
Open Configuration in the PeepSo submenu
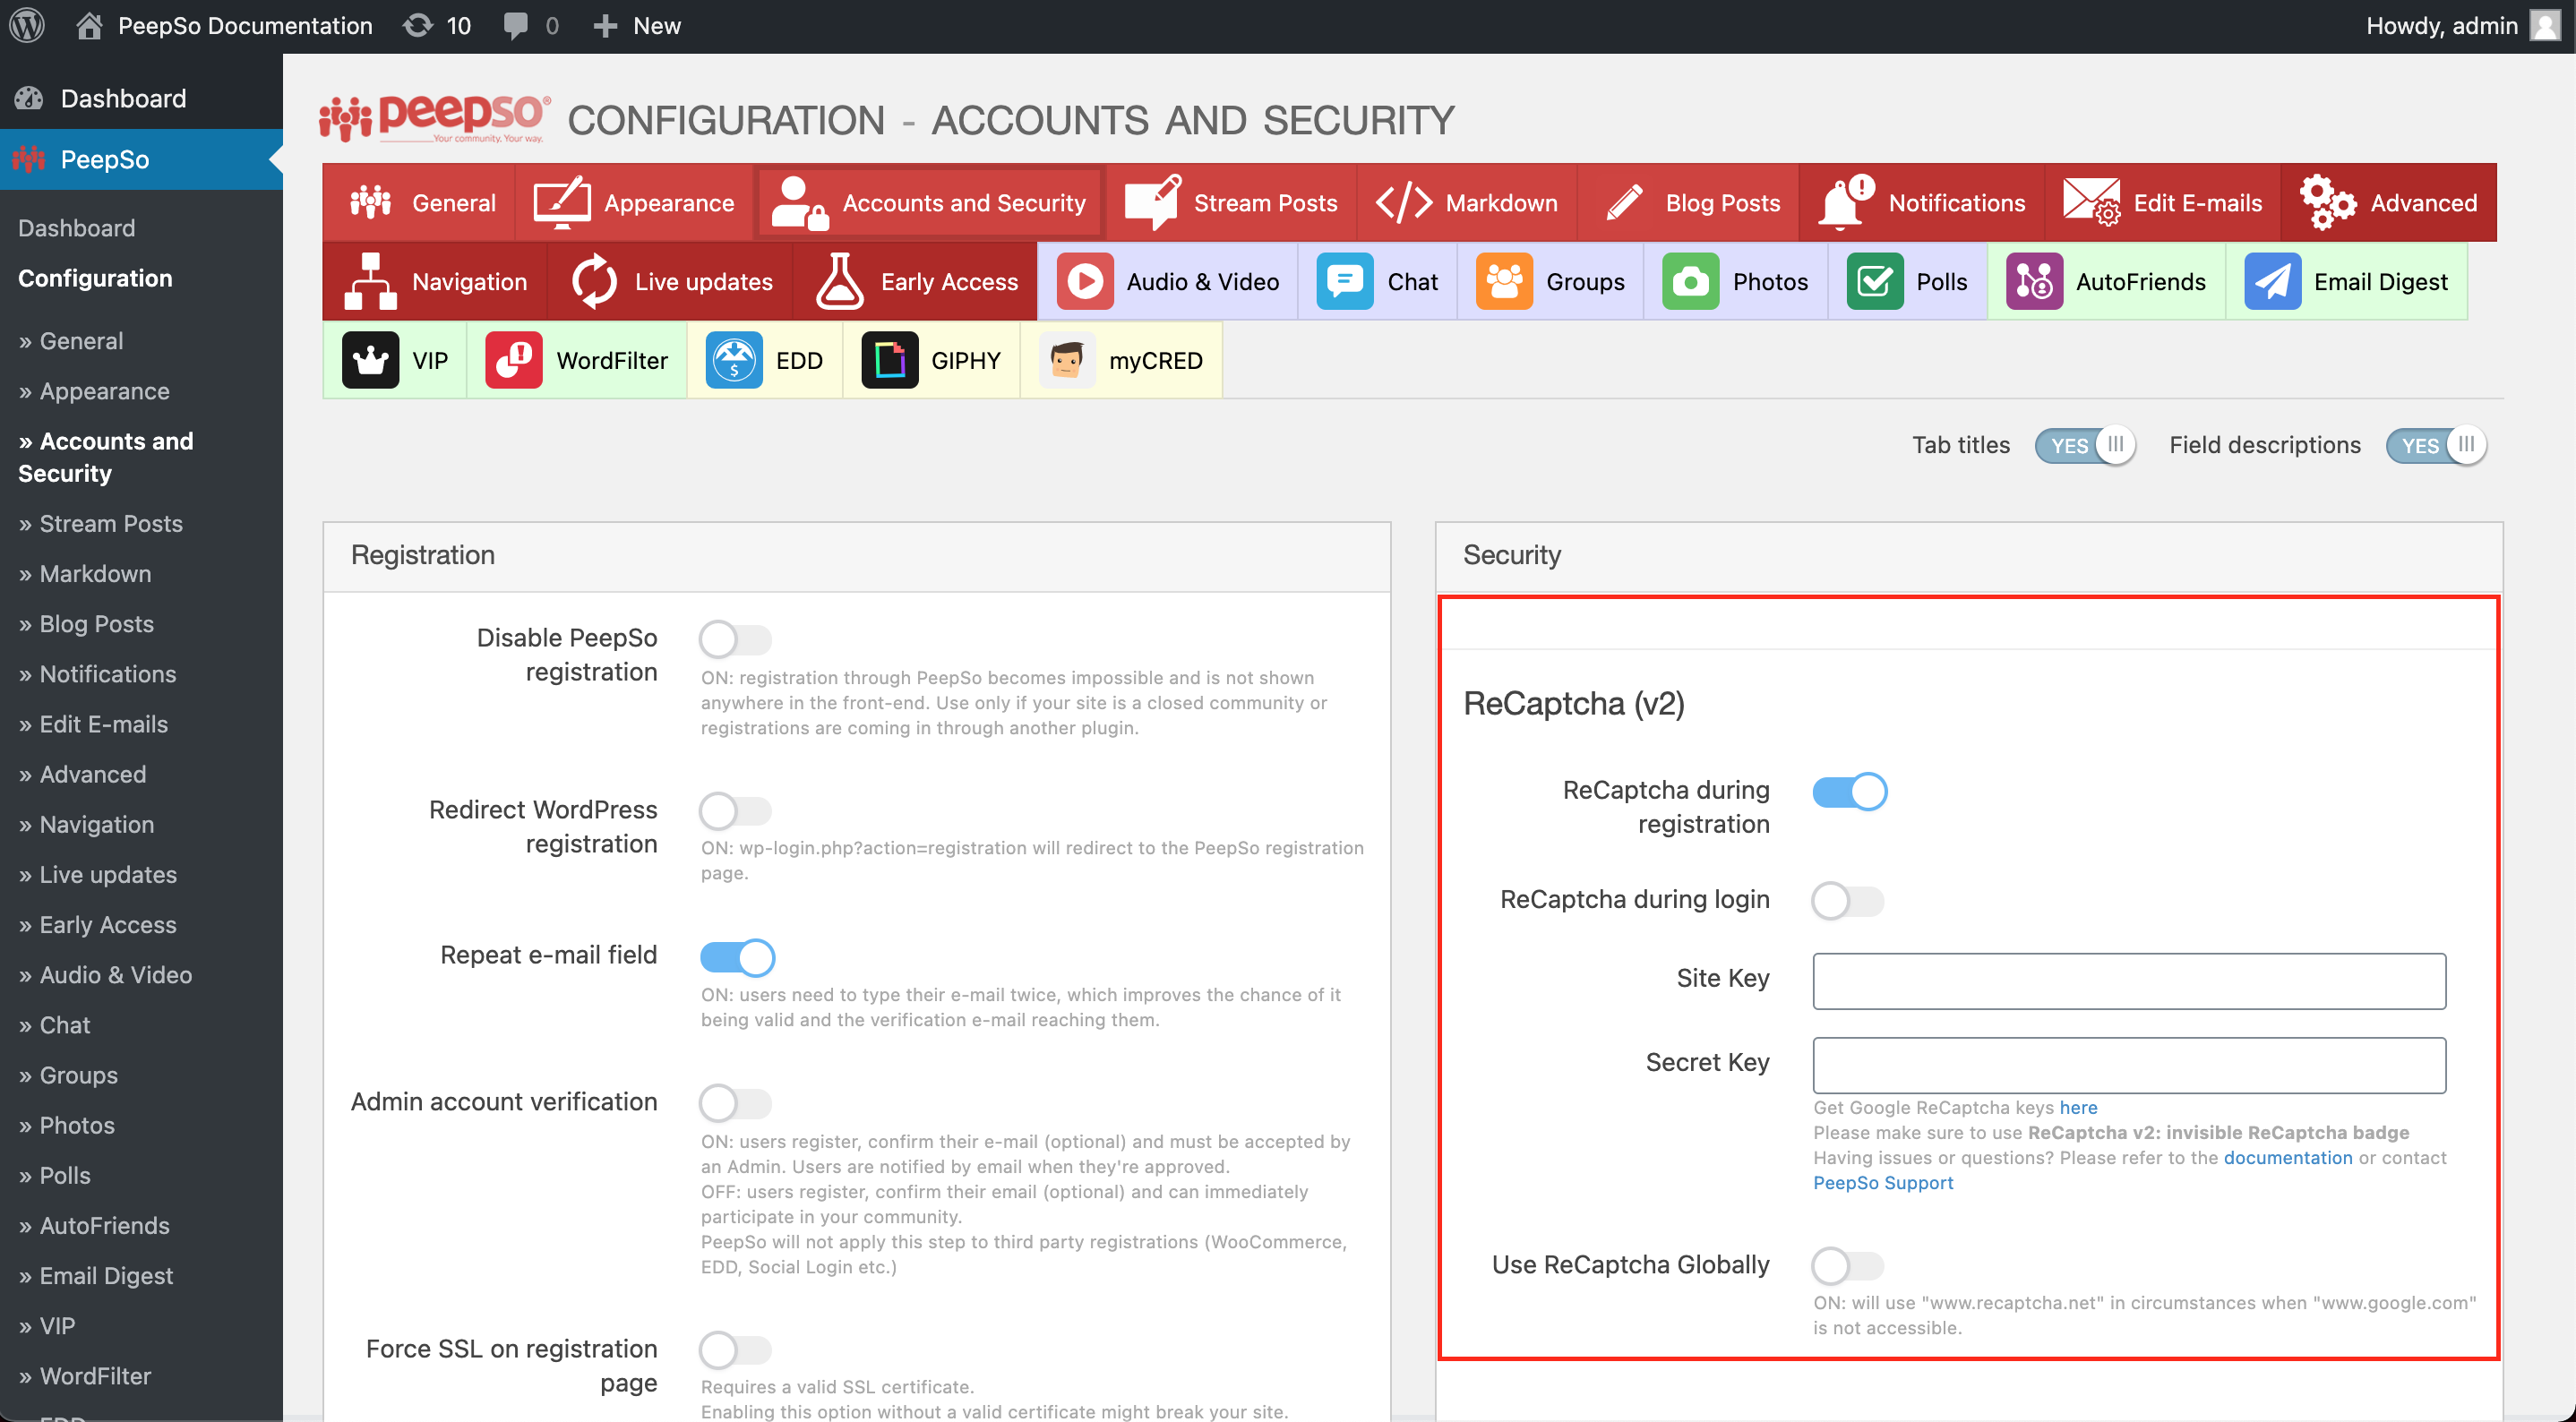(x=95, y=278)
